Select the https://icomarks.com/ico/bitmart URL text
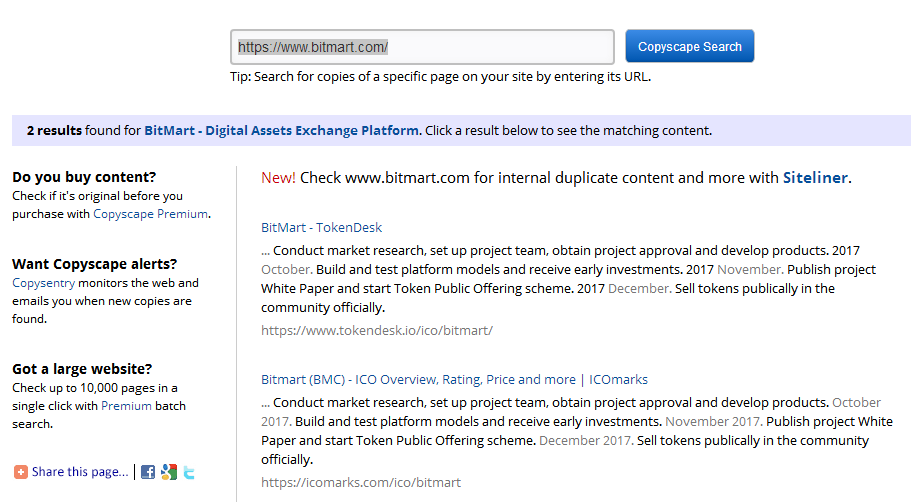 pos(361,482)
